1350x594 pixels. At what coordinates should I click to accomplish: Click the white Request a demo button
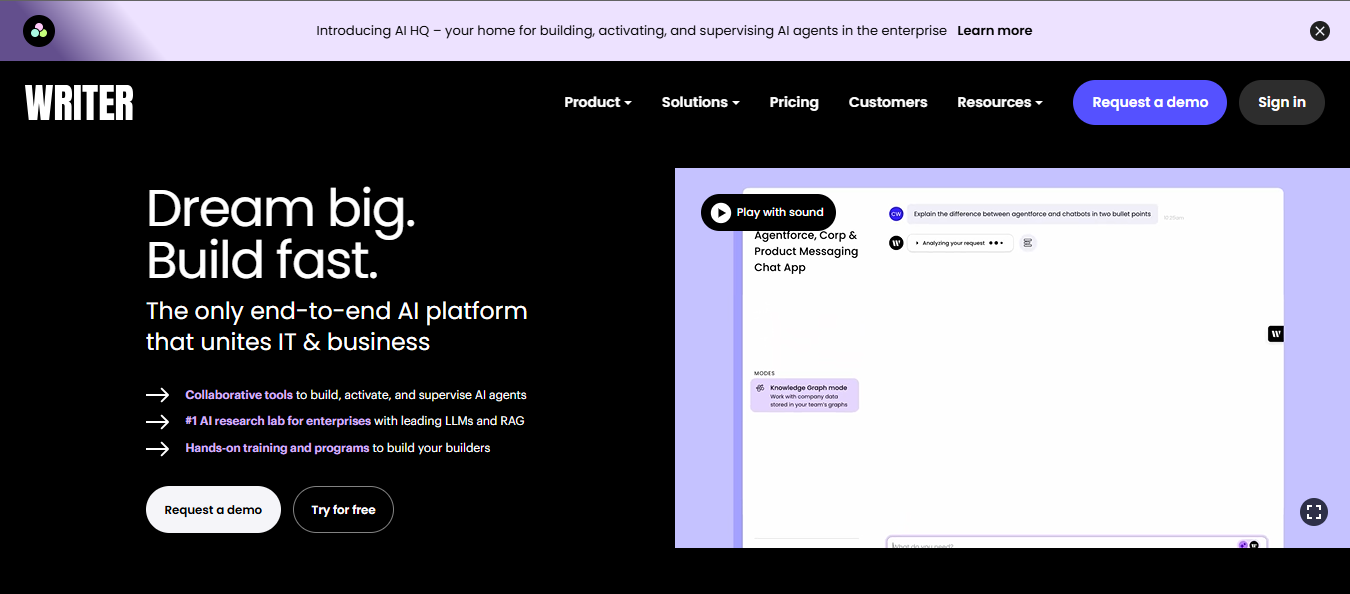tap(213, 510)
